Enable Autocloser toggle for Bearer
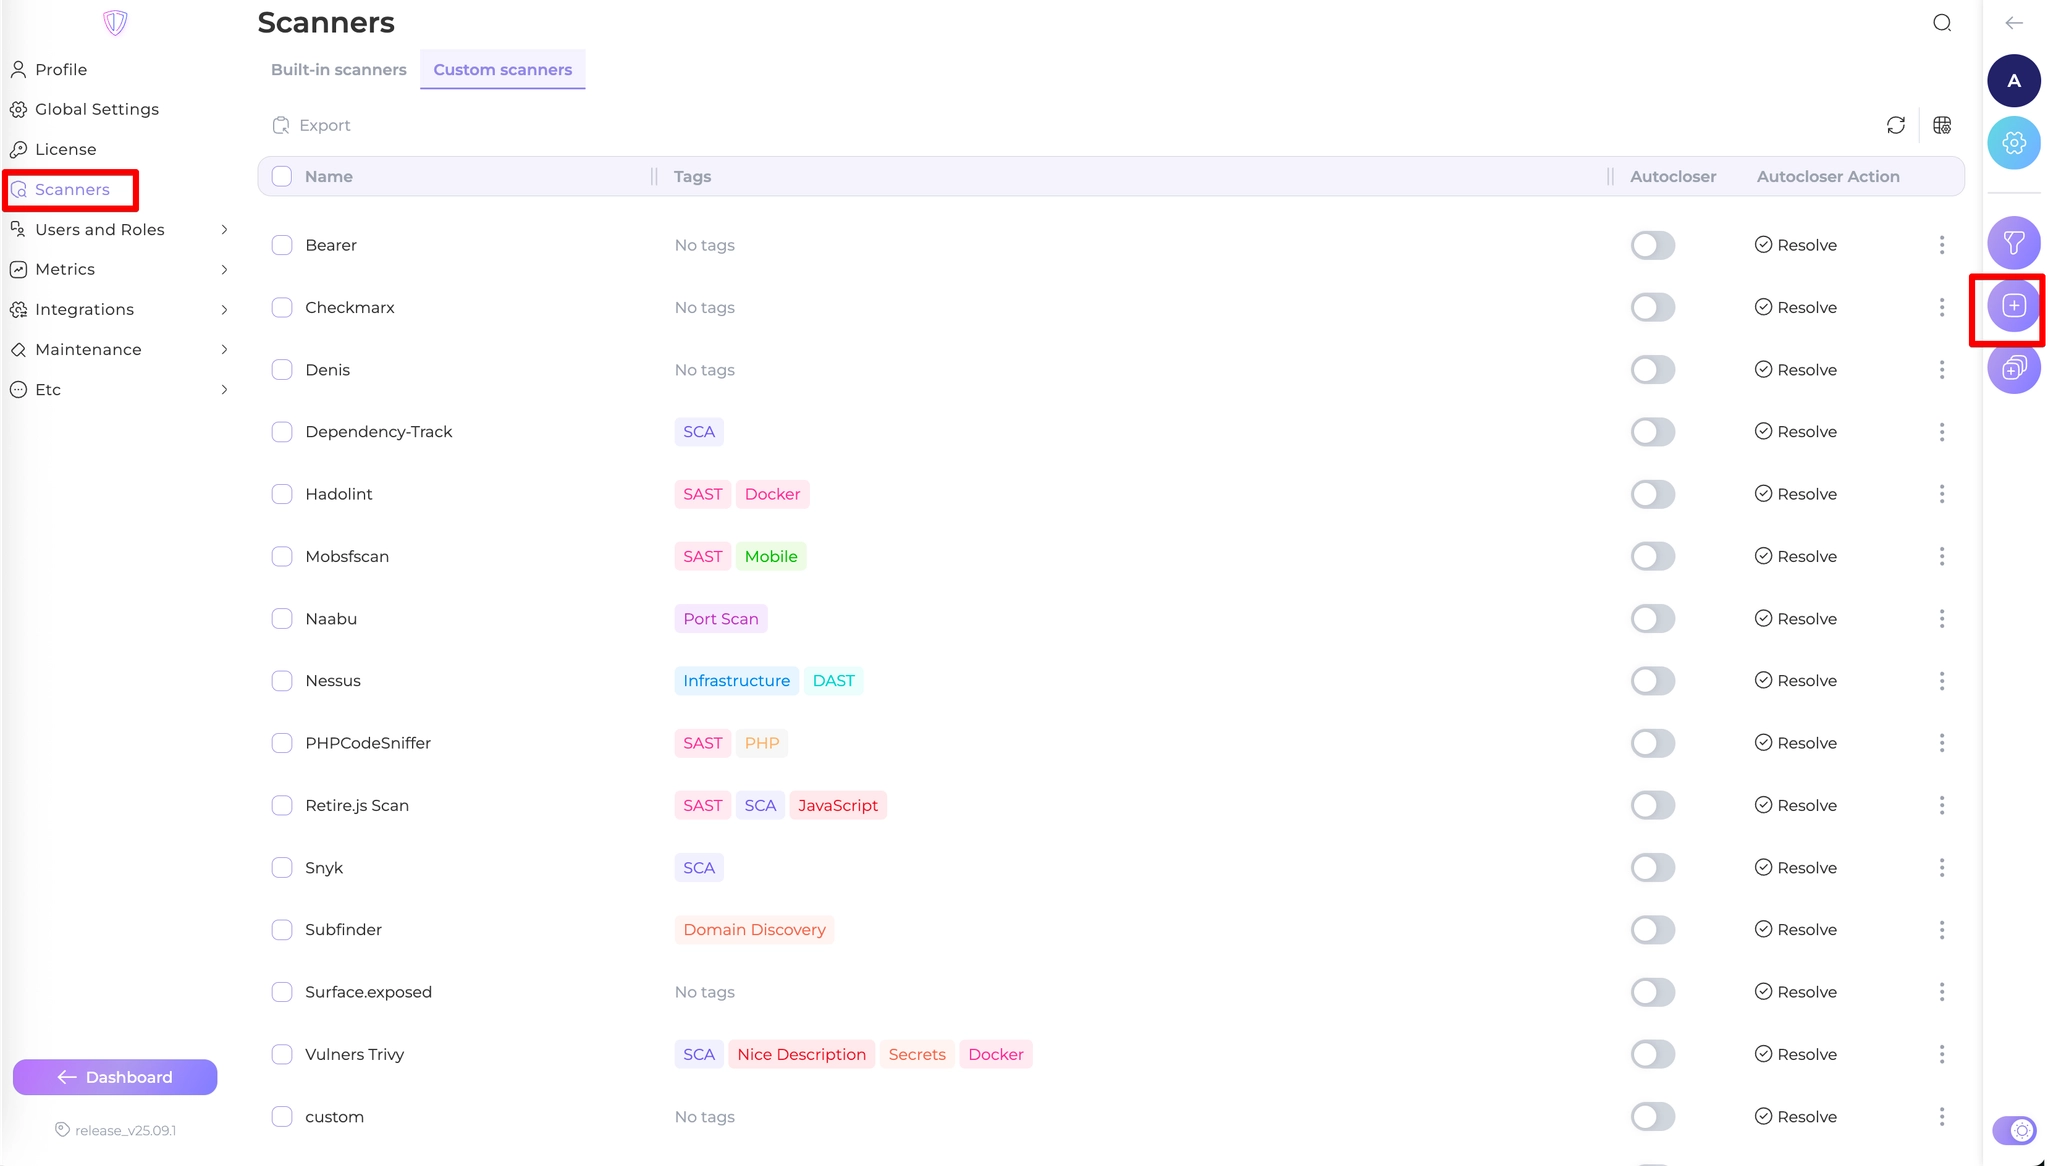Screen dimensions: 2048x1166 pyautogui.click(x=1652, y=245)
